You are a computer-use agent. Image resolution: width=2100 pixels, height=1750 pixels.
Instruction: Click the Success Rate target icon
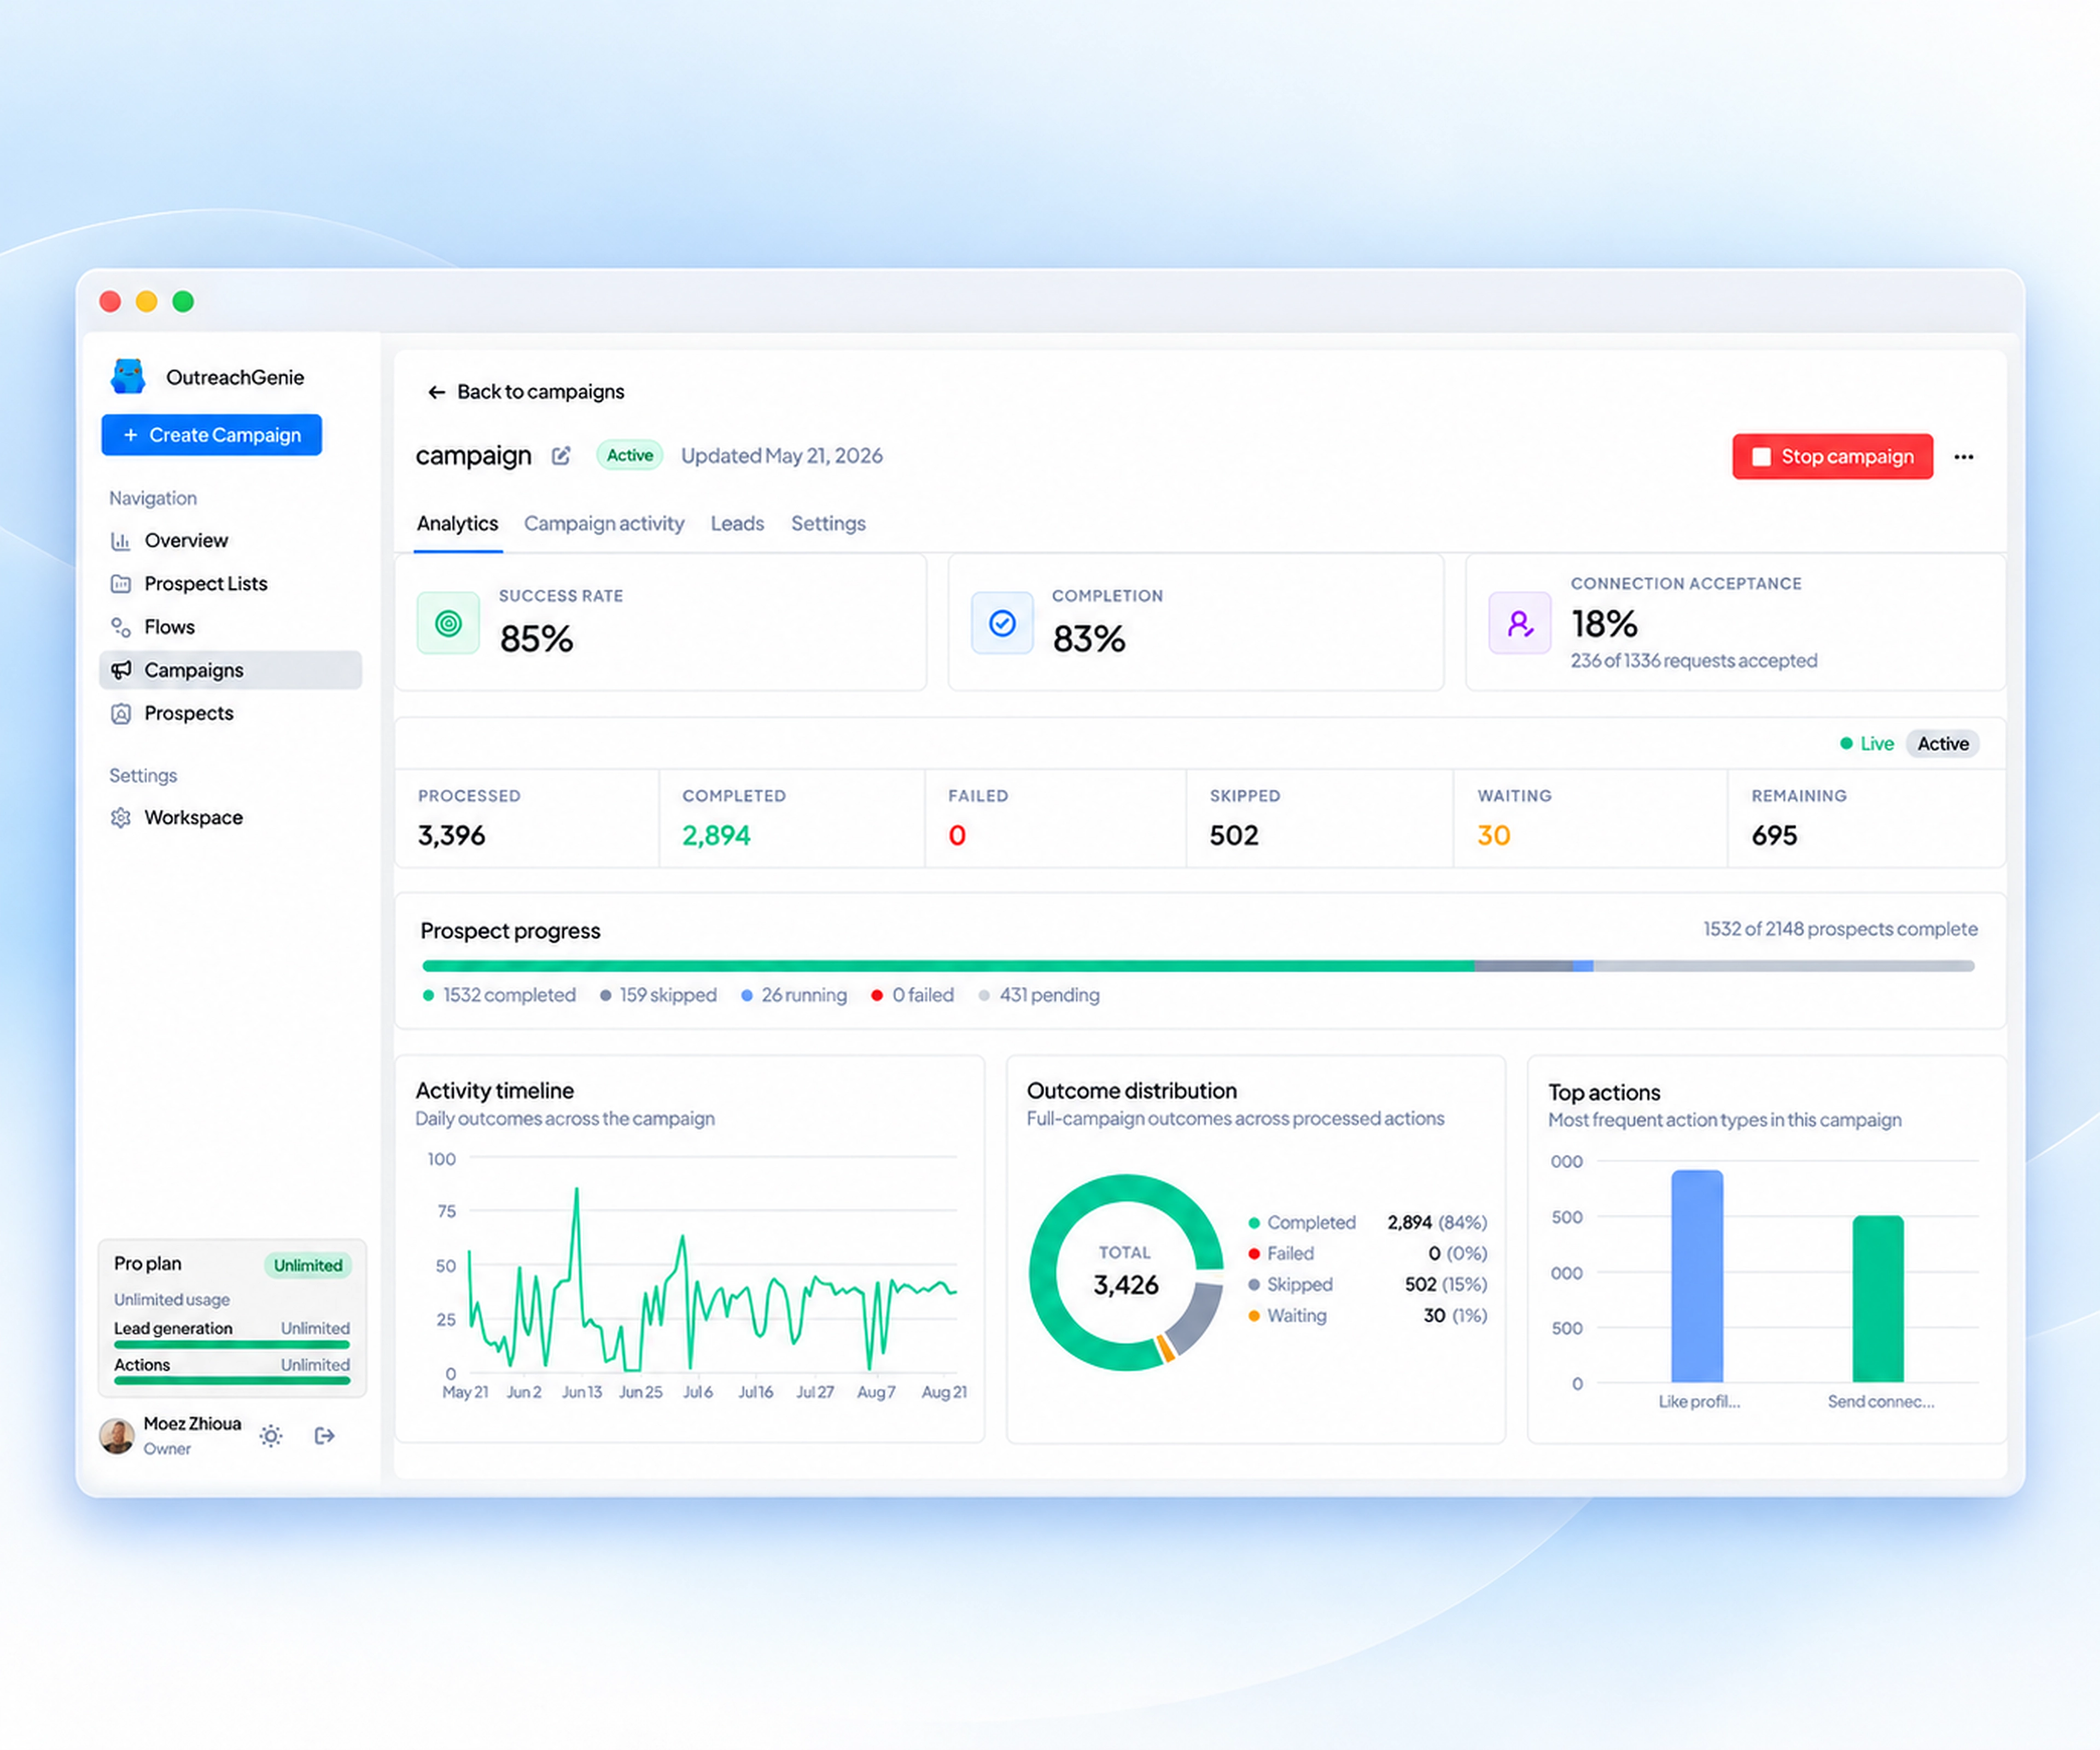tap(448, 624)
